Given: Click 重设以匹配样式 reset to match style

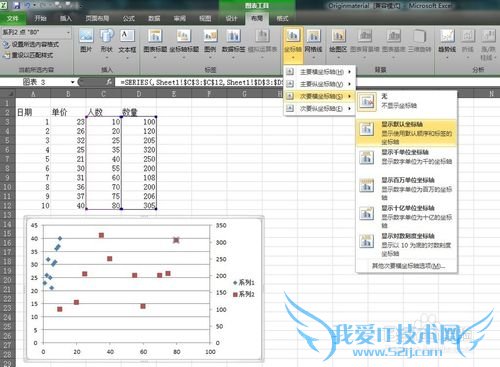Looking at the screenshot, I should pyautogui.click(x=28, y=55).
